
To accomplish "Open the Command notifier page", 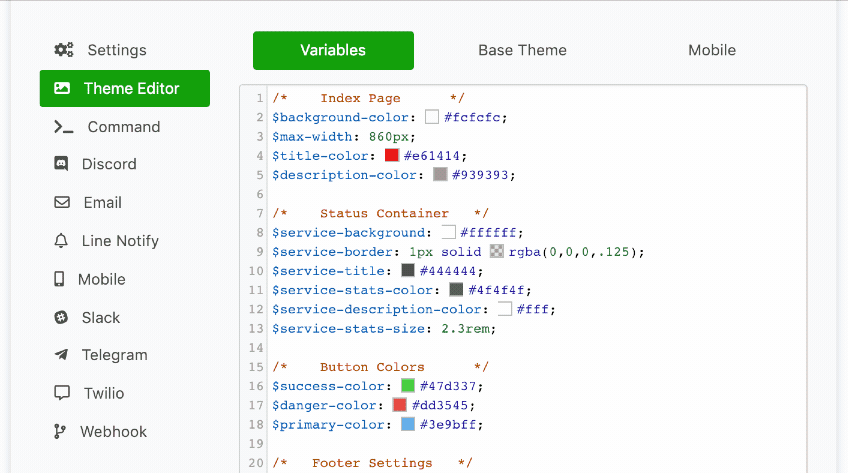I will click(x=124, y=126).
